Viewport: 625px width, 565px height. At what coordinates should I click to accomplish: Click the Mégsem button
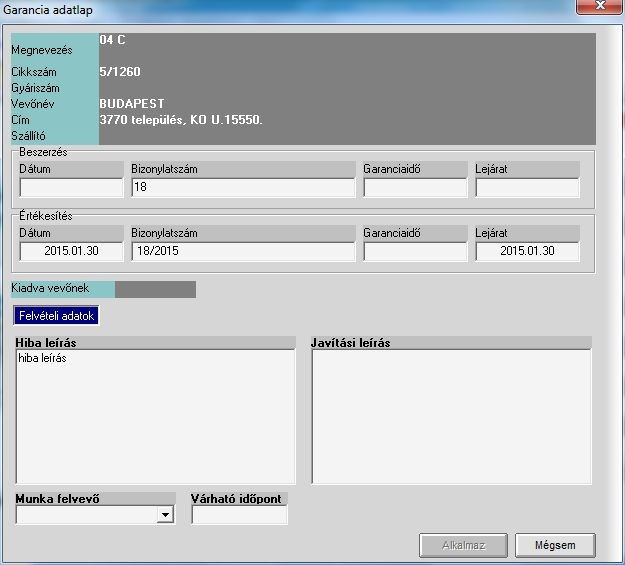[x=555, y=545]
